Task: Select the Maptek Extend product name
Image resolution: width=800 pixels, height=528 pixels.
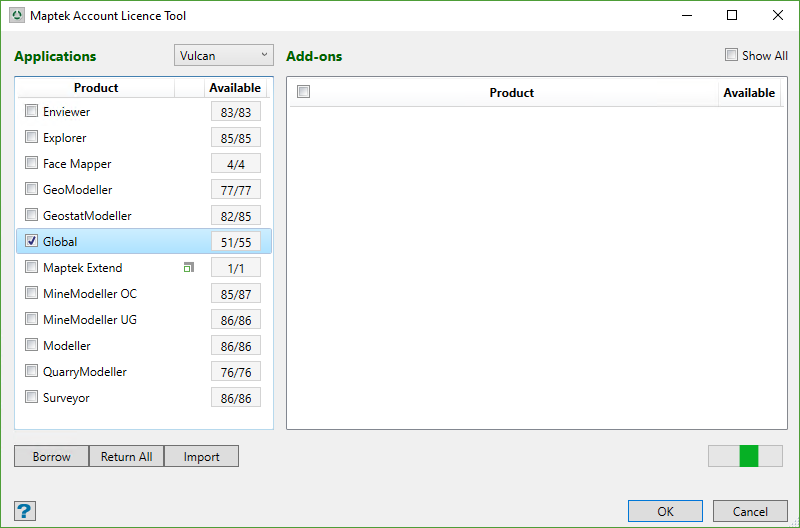Action: [83, 268]
